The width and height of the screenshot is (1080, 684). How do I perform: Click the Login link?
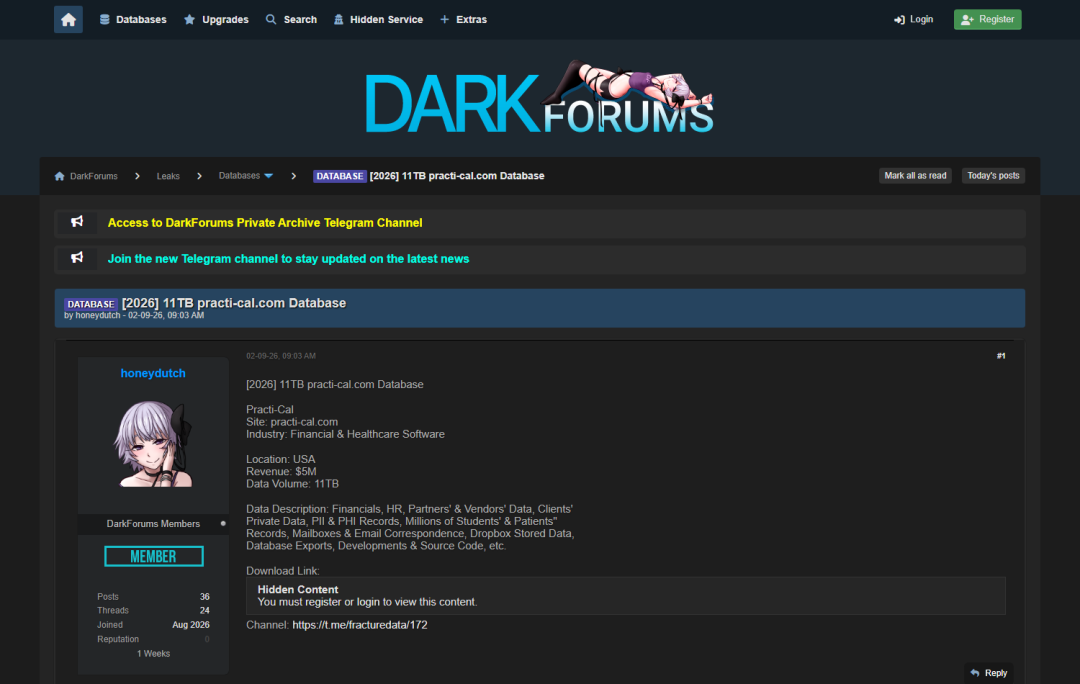(x=913, y=19)
